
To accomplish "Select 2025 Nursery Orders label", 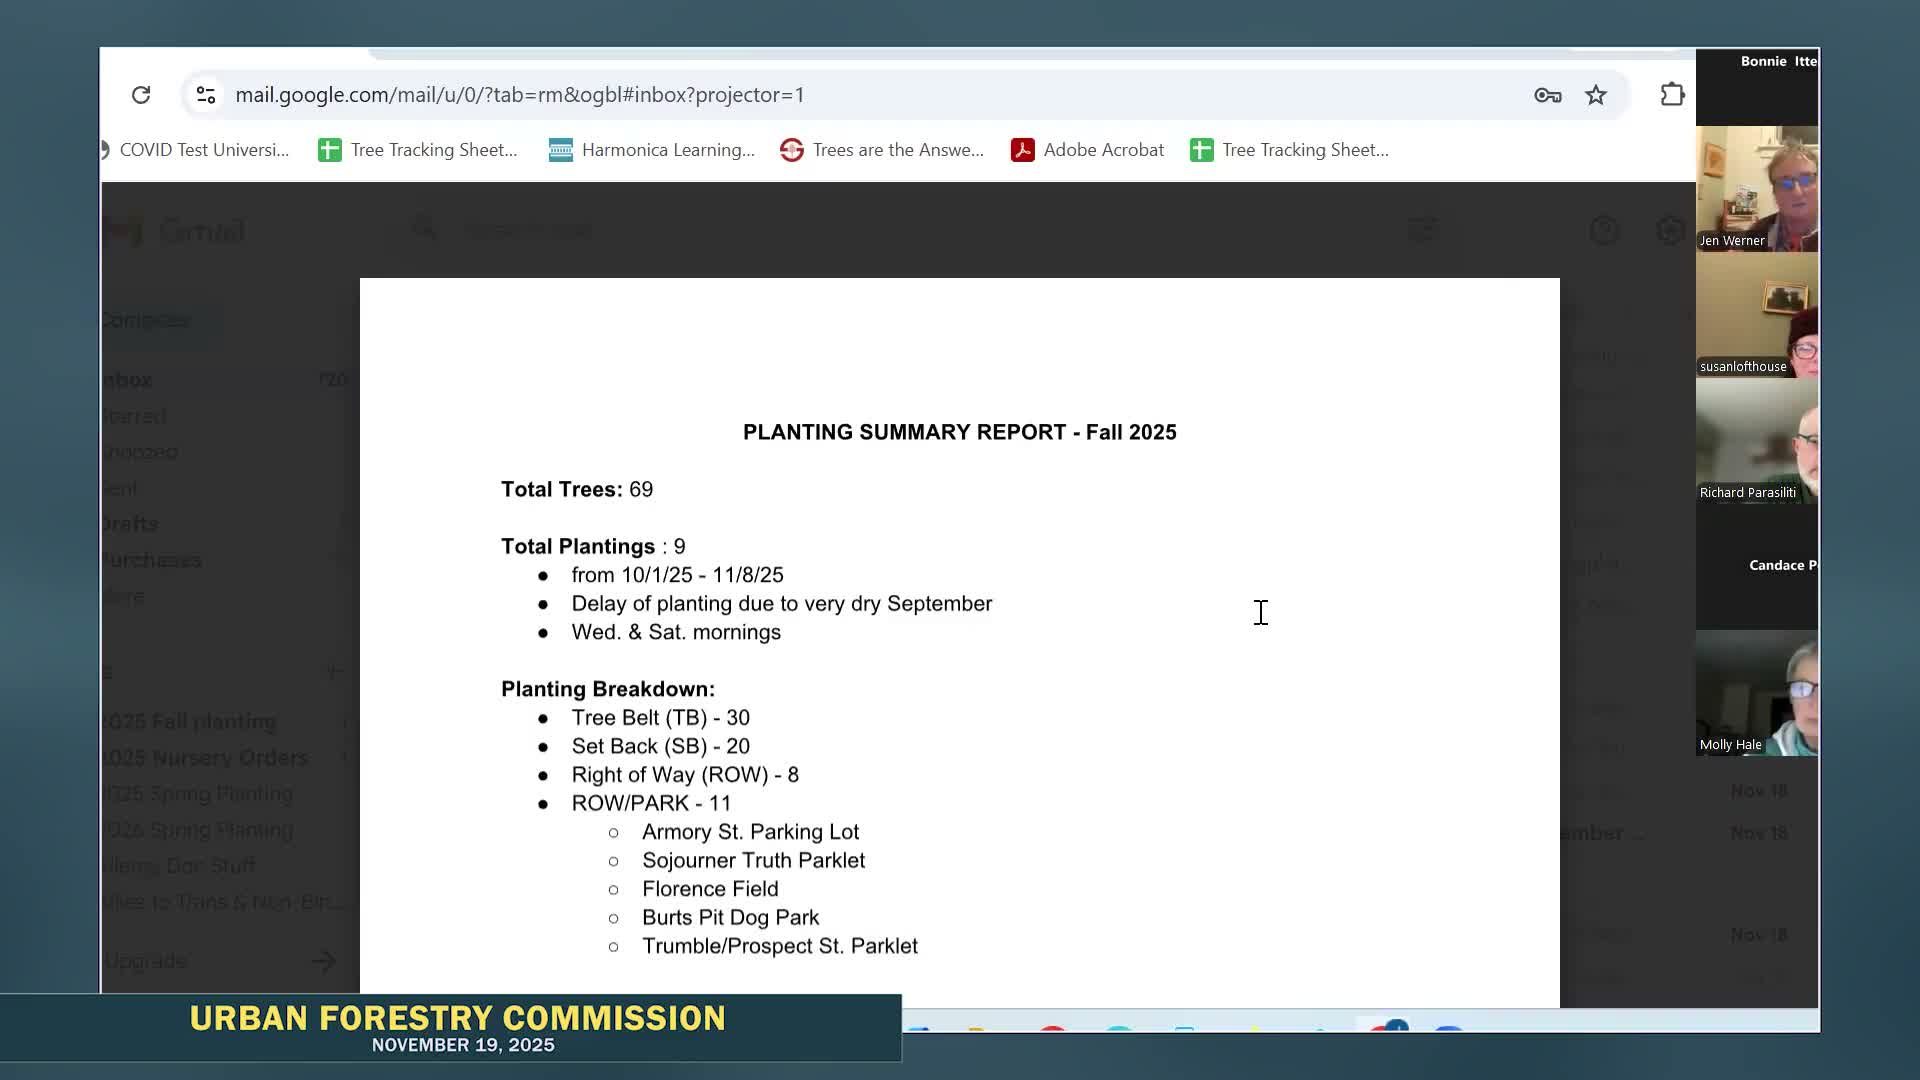I will pyautogui.click(x=205, y=758).
